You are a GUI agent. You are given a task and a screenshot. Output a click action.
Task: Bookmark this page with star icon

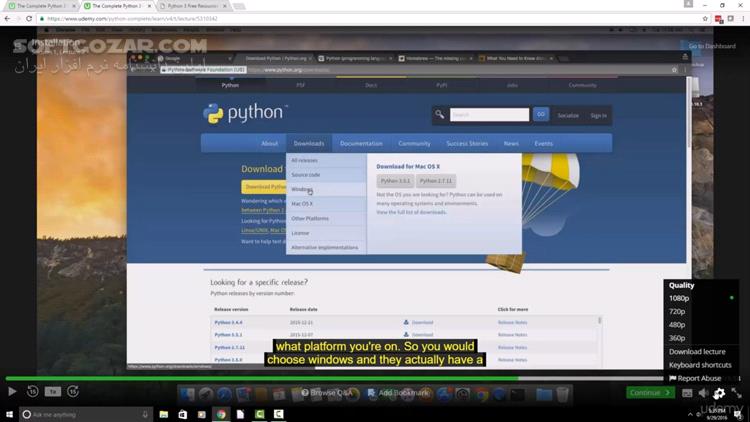point(705,19)
